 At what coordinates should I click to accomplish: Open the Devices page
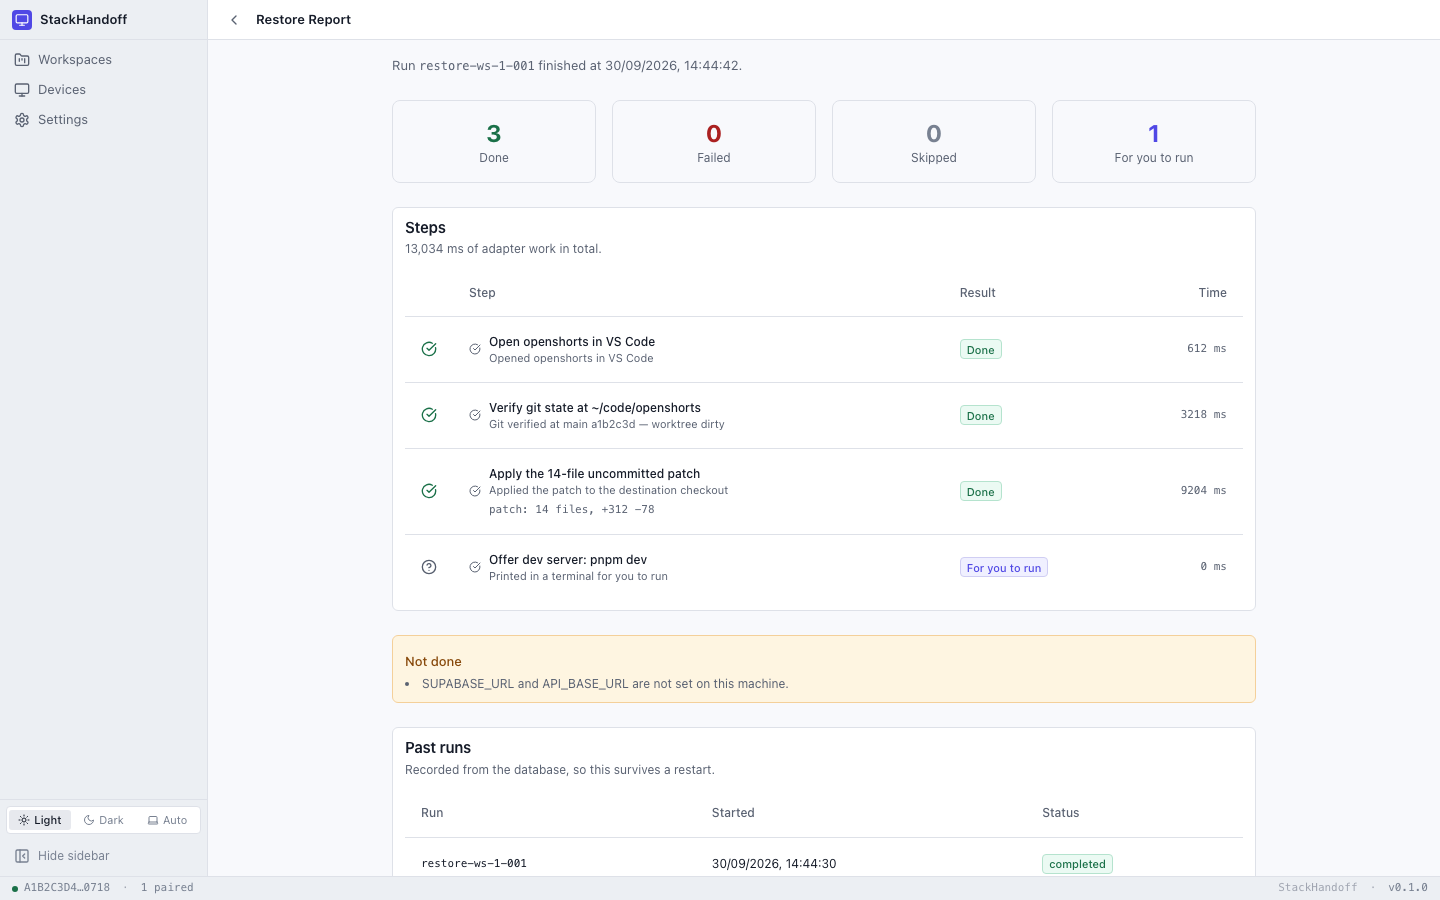103,90
